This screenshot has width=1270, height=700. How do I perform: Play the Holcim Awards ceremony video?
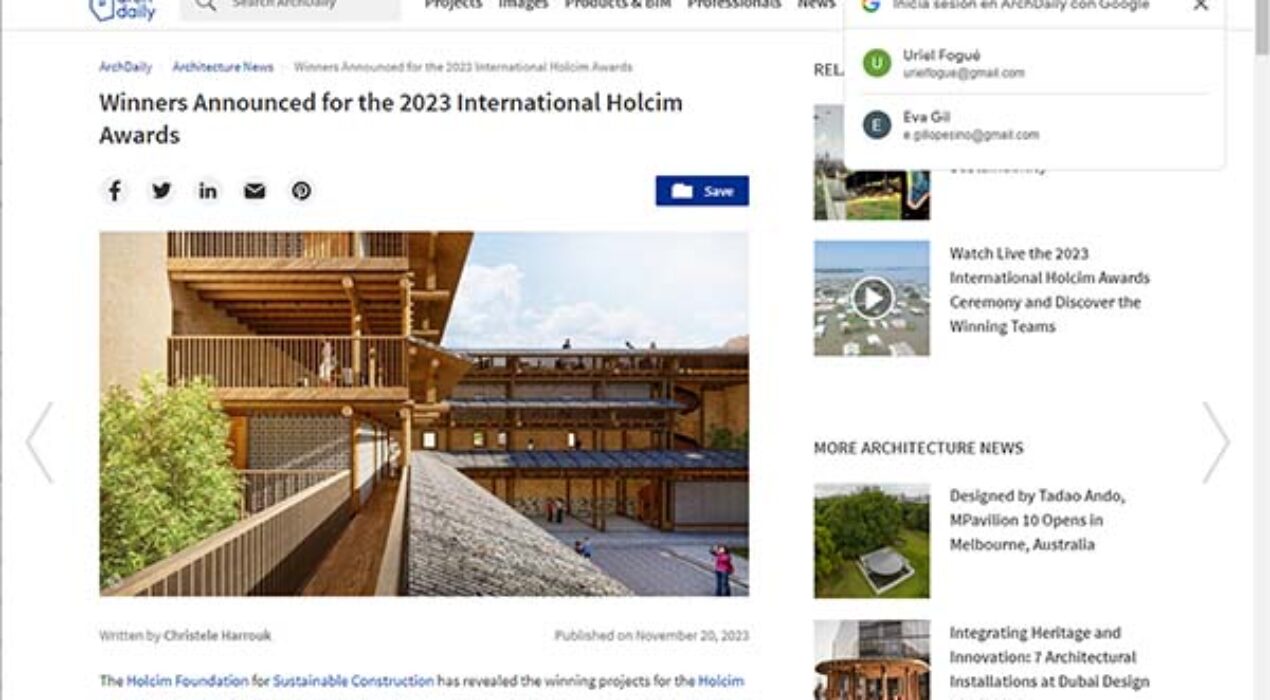coord(872,298)
